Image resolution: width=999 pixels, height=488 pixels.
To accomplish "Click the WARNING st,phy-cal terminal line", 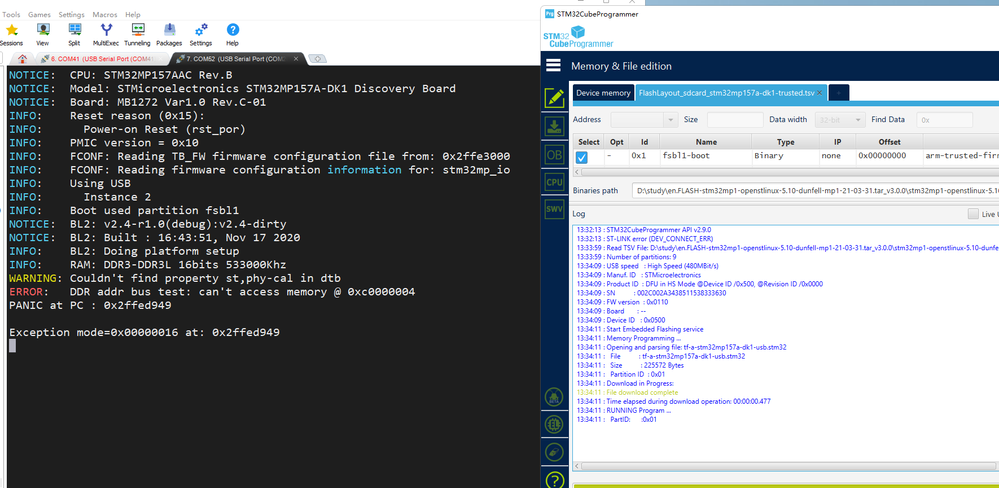I will 175,278.
